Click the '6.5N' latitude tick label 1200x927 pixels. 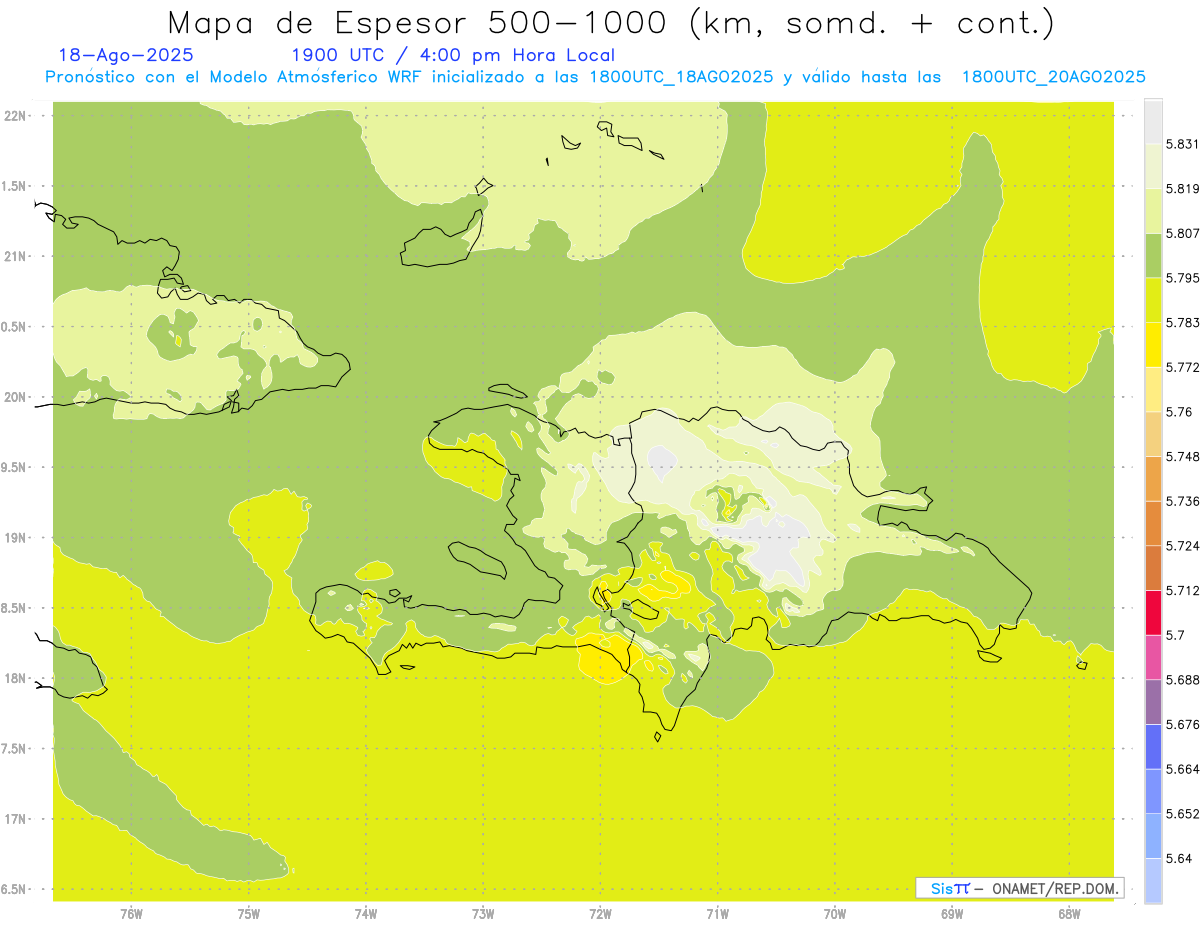[x=15, y=889]
